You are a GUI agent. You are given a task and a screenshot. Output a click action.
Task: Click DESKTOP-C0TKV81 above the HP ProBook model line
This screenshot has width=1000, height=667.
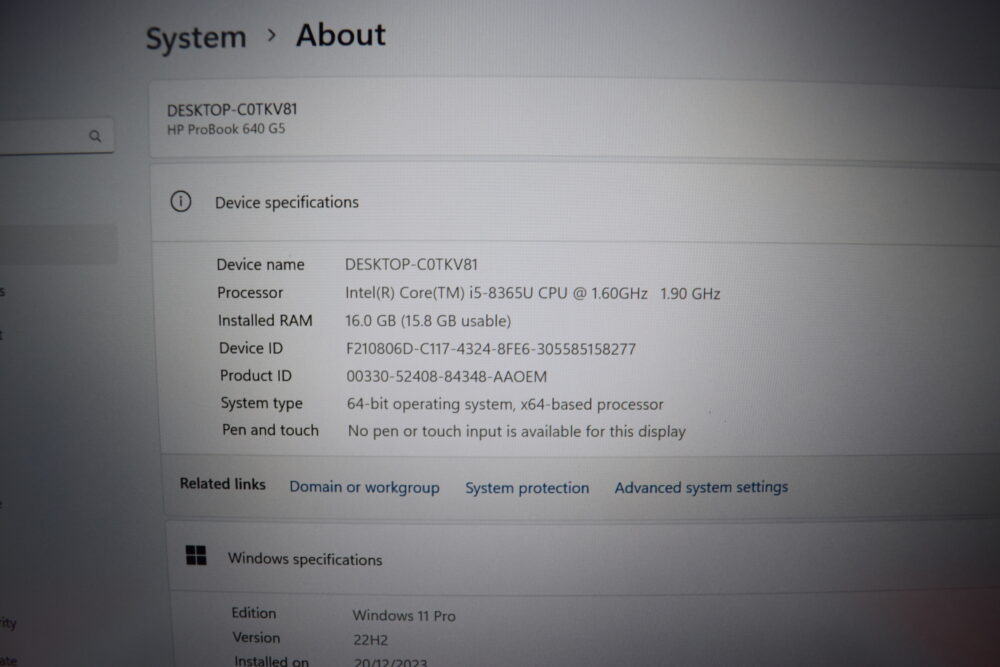pos(232,110)
